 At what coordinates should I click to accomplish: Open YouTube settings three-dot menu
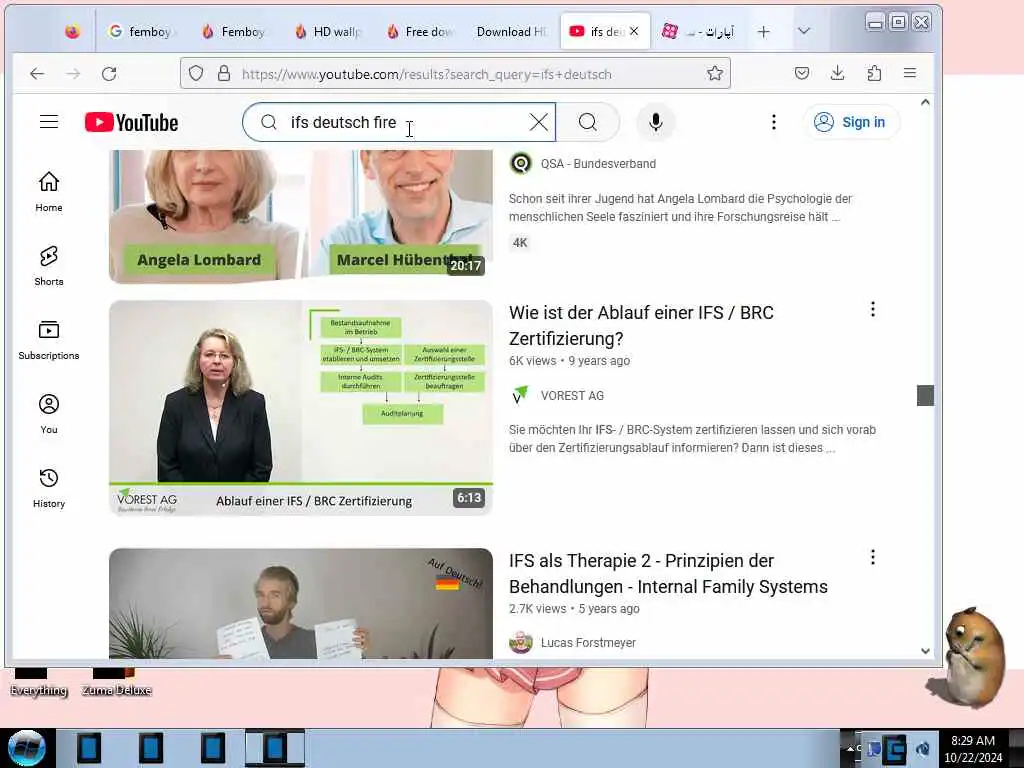774,122
